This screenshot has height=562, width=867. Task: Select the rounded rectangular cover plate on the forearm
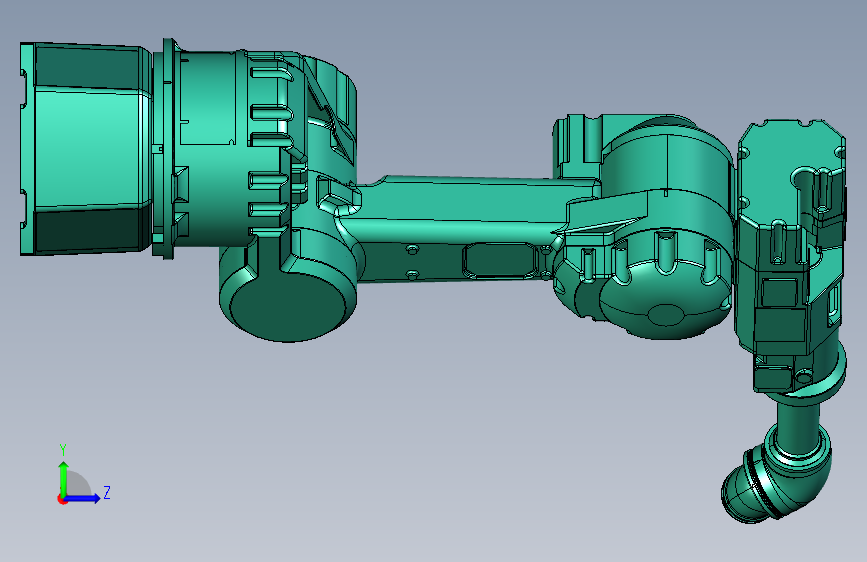coord(500,260)
